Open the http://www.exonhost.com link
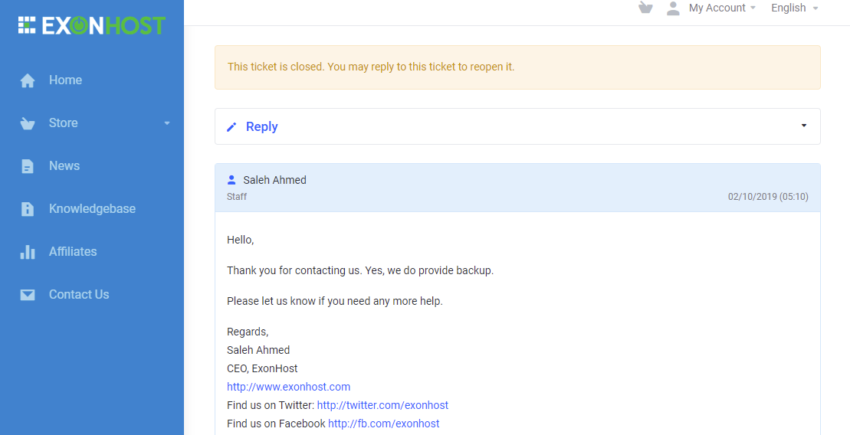This screenshot has width=850, height=435. (288, 387)
